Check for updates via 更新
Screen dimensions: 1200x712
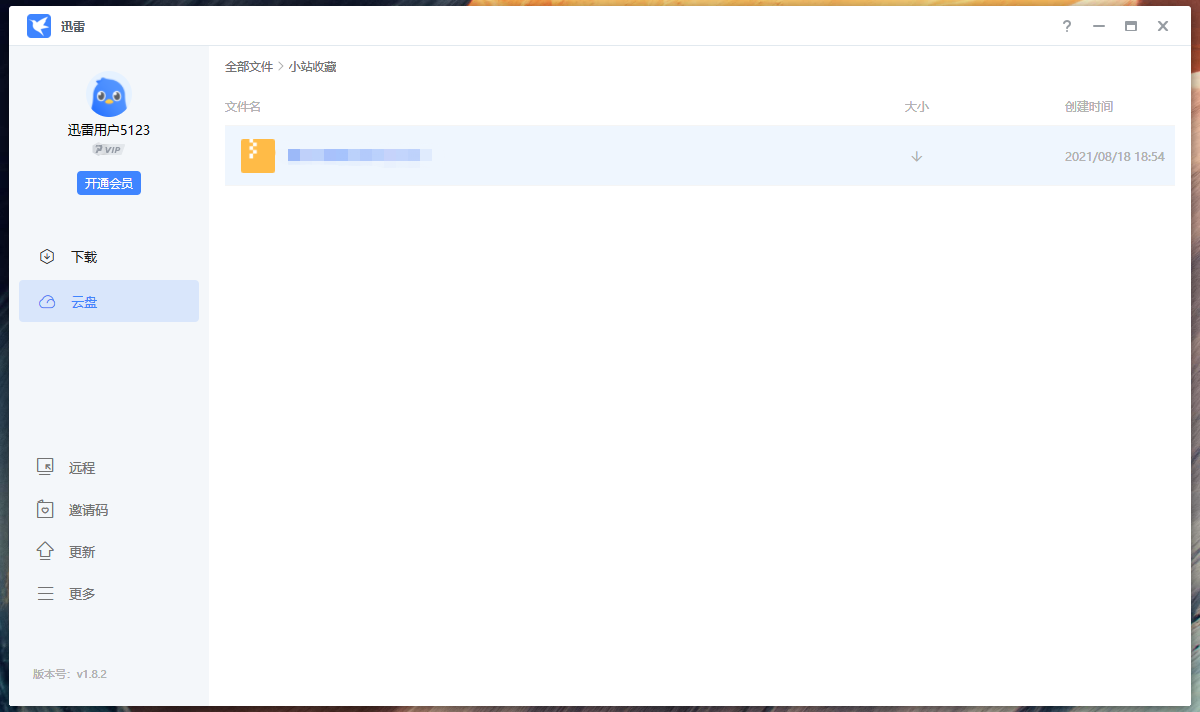[x=80, y=552]
